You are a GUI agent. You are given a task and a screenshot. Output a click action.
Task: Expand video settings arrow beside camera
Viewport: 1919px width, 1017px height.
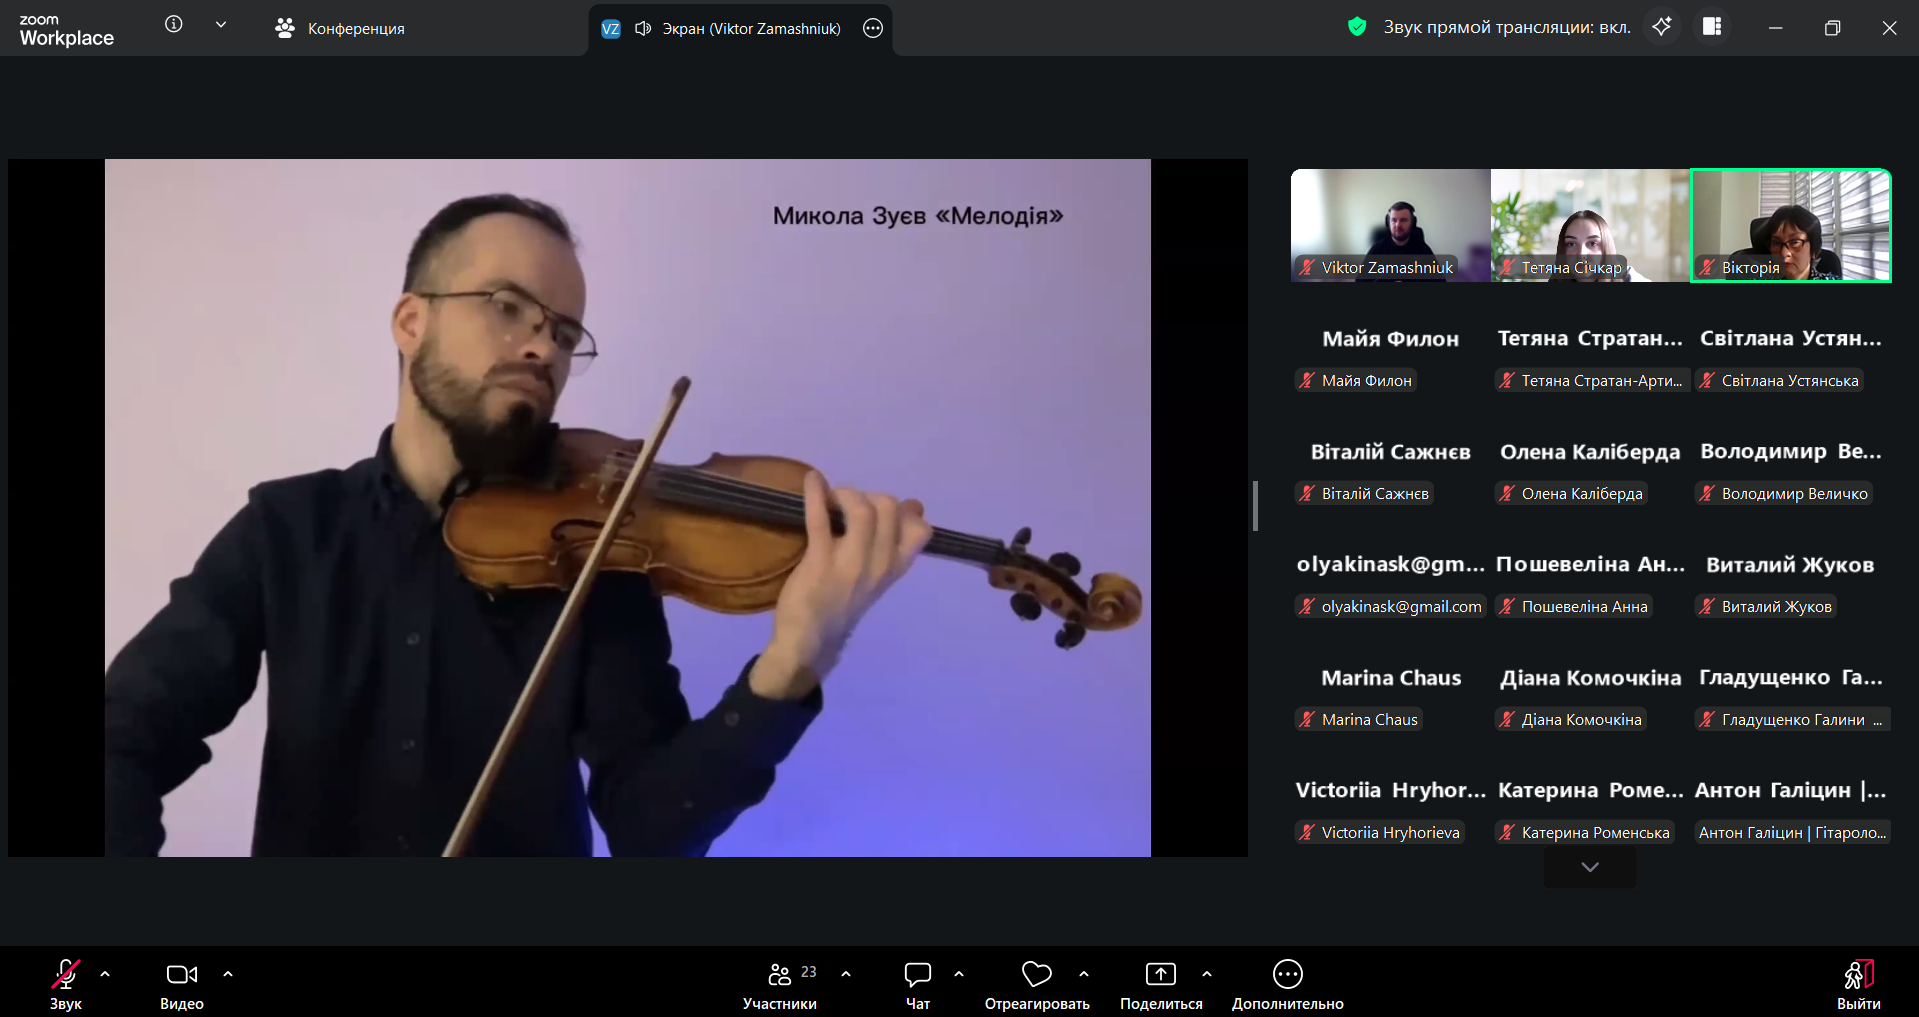pyautogui.click(x=228, y=974)
